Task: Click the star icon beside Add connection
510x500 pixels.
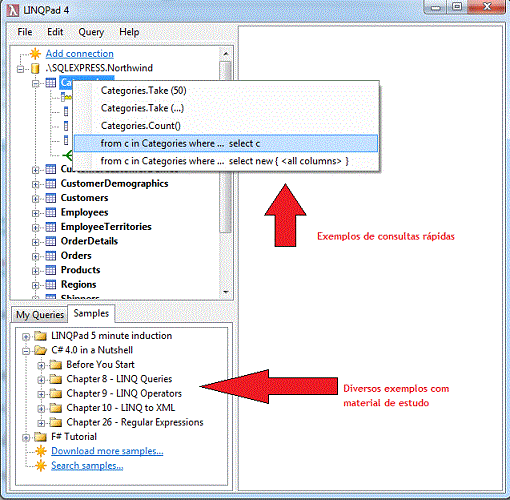Action: click(x=35, y=54)
